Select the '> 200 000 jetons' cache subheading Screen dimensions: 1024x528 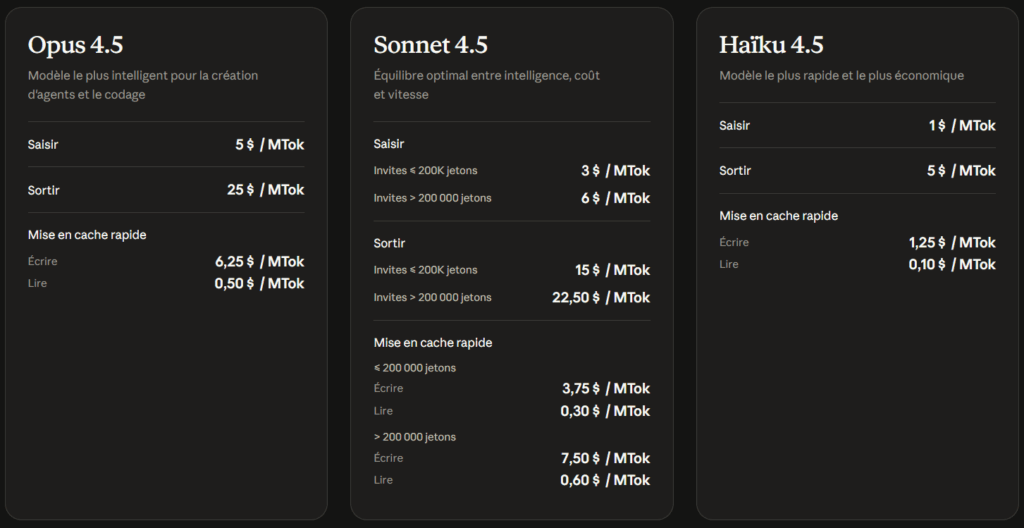coord(415,437)
